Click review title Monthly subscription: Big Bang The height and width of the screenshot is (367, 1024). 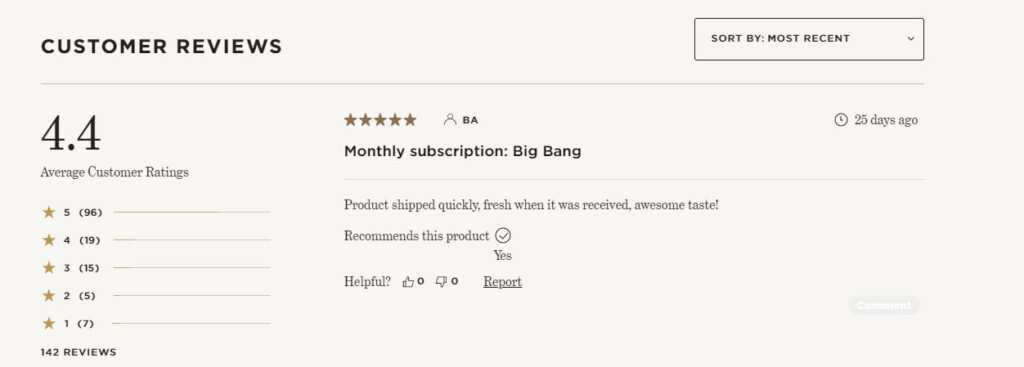pyautogui.click(x=462, y=152)
